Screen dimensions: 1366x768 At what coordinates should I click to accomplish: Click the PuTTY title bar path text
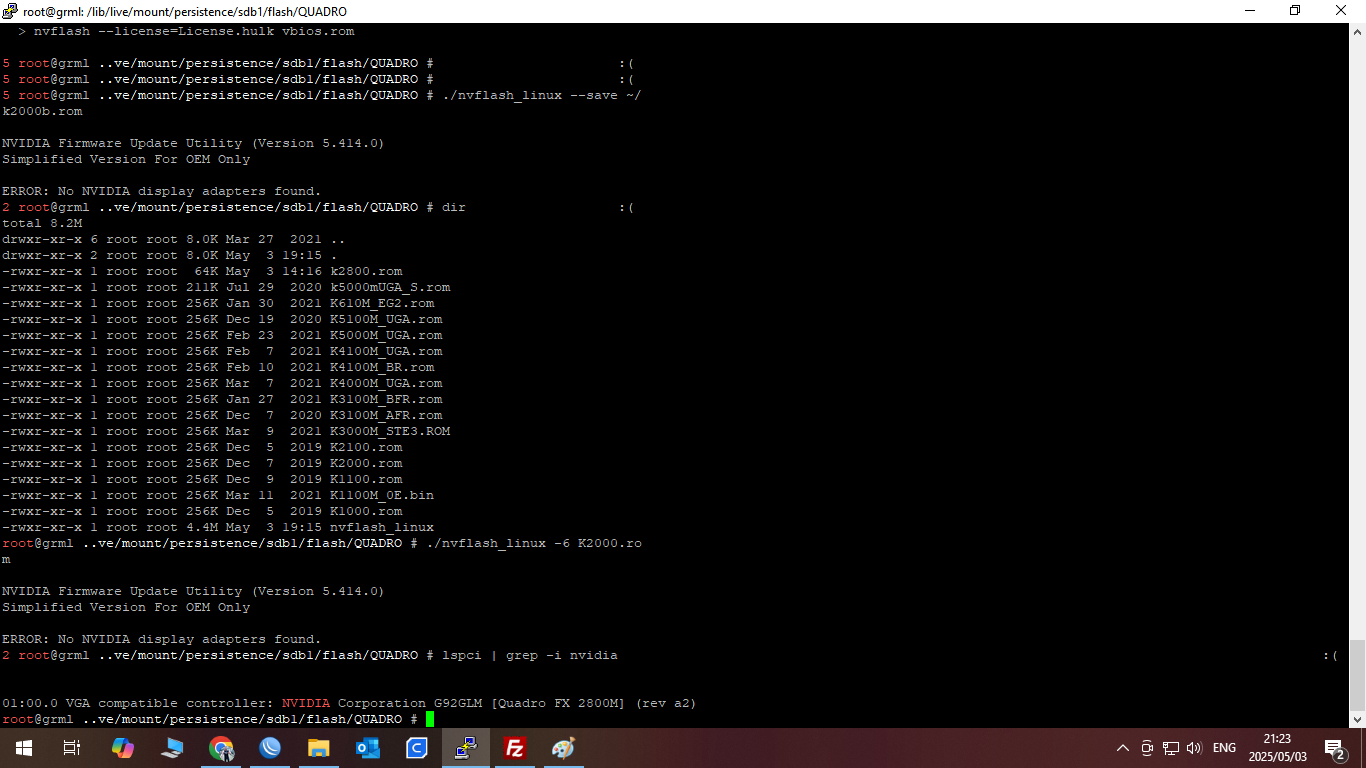pyautogui.click(x=187, y=11)
